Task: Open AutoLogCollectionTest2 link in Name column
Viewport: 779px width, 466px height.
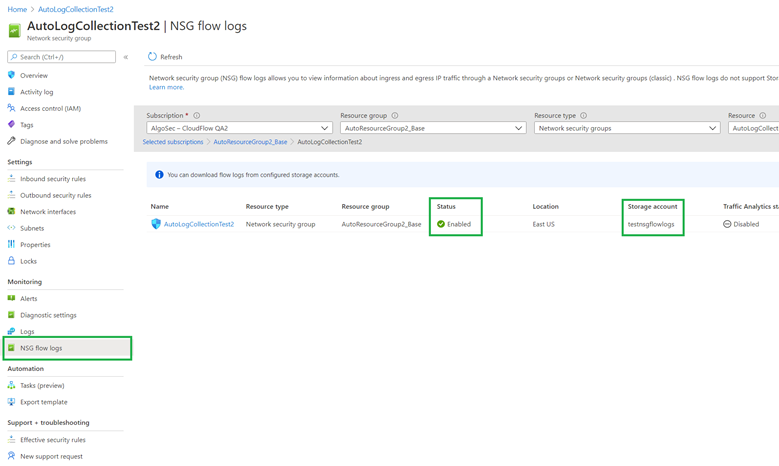Action: click(x=199, y=224)
